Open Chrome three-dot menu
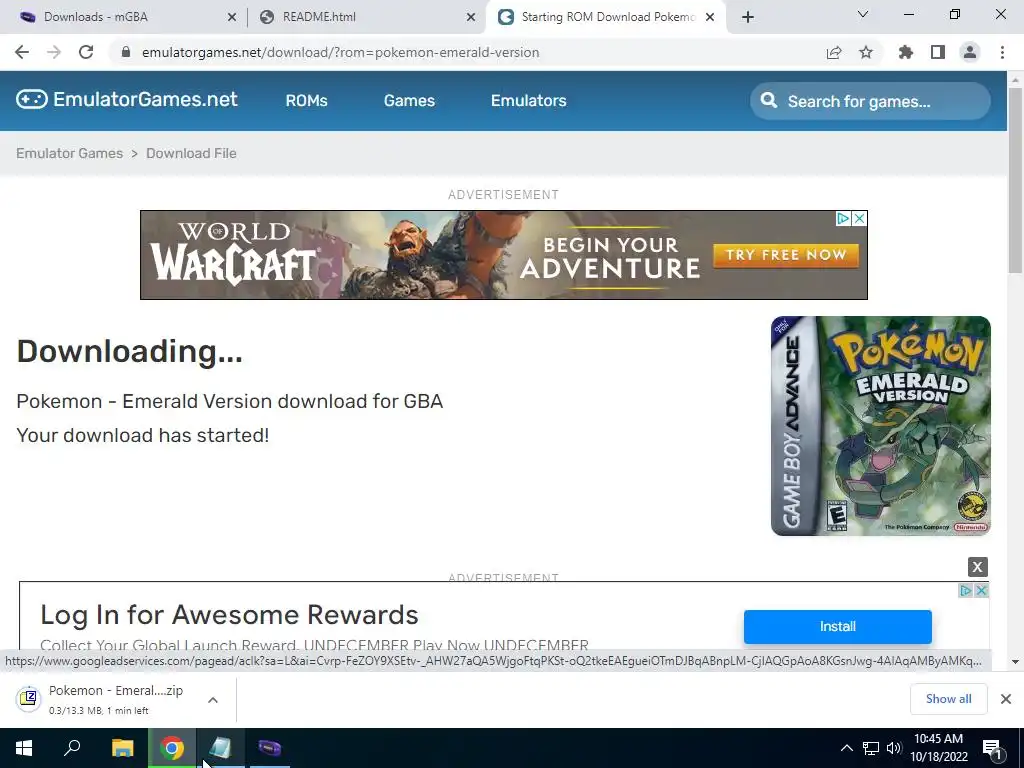 click(1002, 52)
